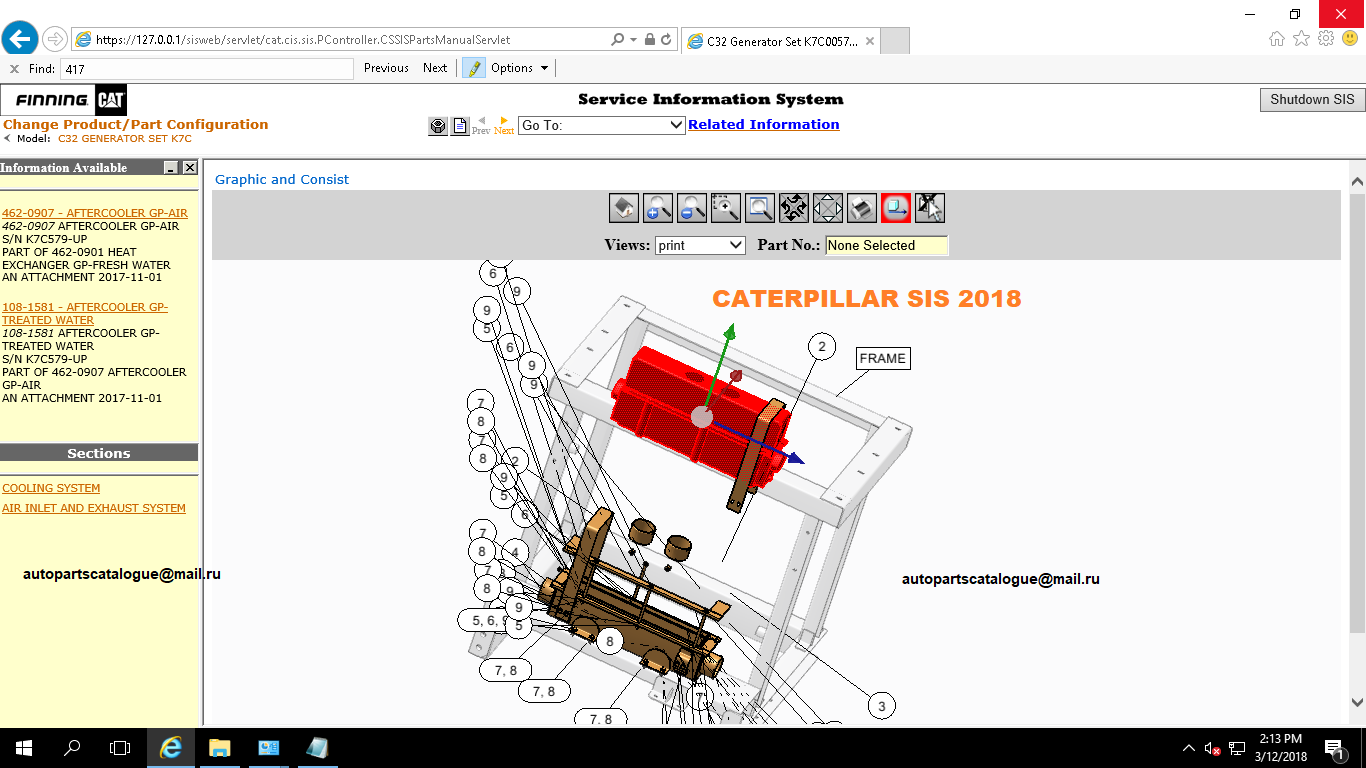This screenshot has height=768, width=1366.
Task: Click the crossed-out cursor deselect tool
Action: [x=930, y=208]
